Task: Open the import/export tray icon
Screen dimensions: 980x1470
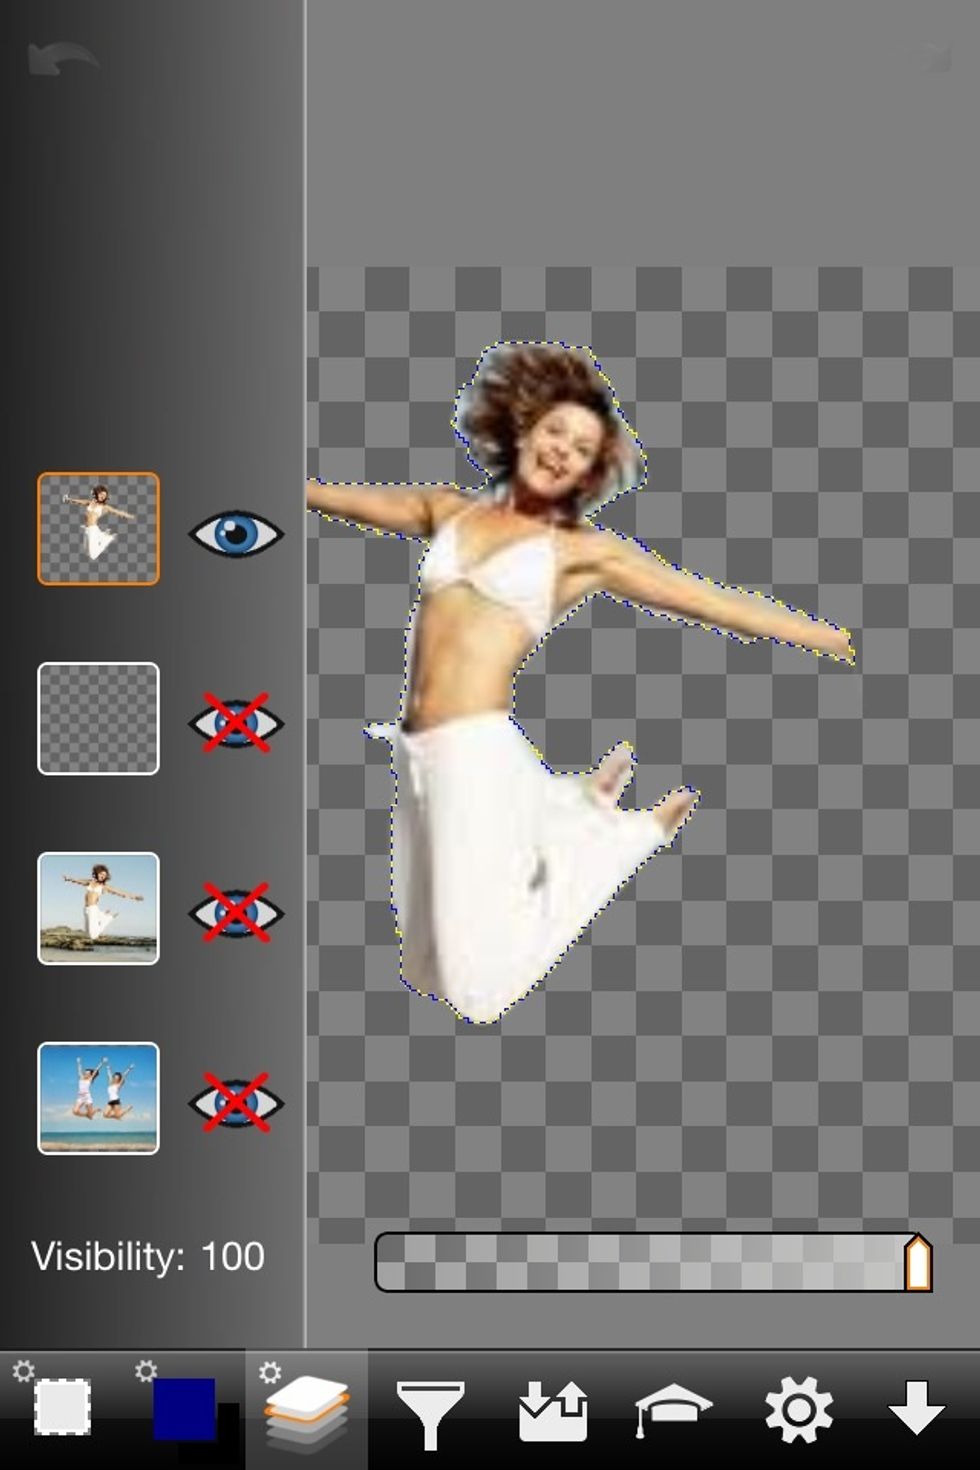Action: (552, 1410)
